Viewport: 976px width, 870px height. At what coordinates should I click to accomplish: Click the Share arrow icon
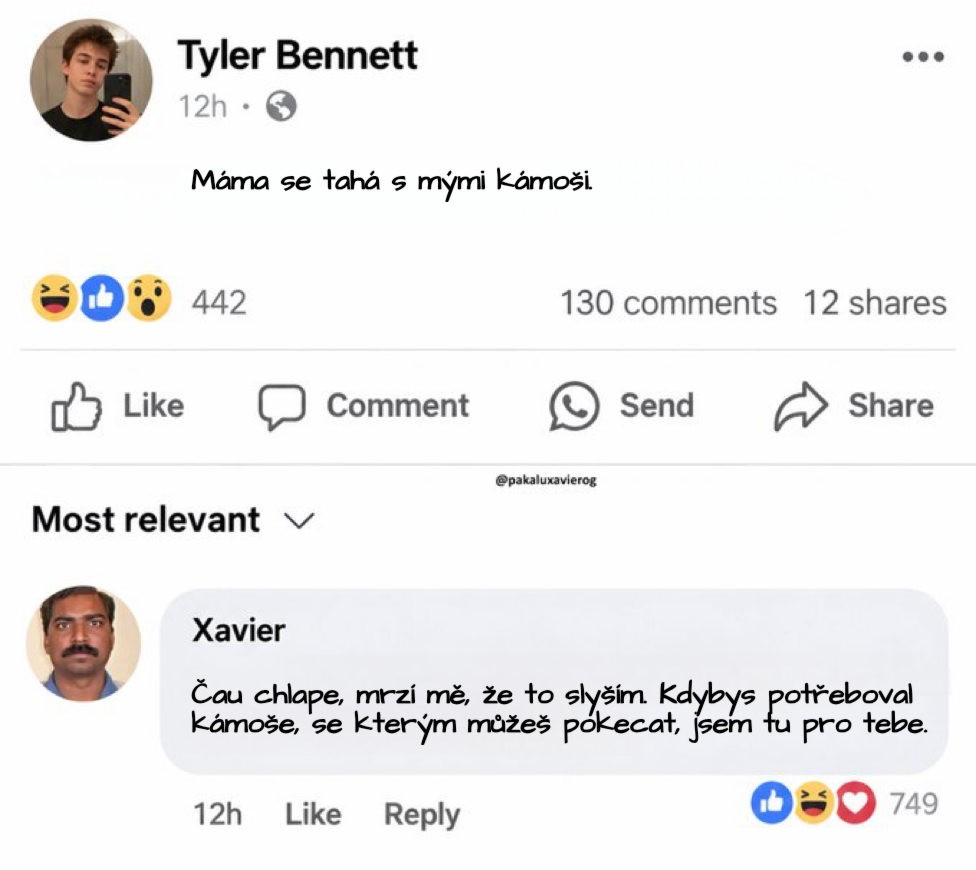point(800,406)
